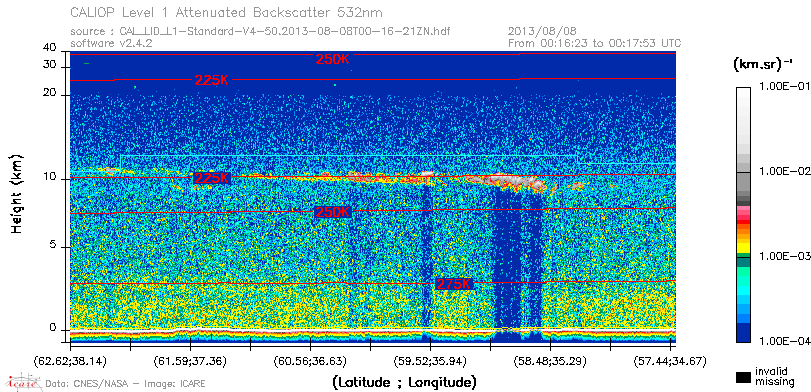Click the backscatter color scale bar
The width and height of the screenshot is (811, 392).
(x=743, y=215)
